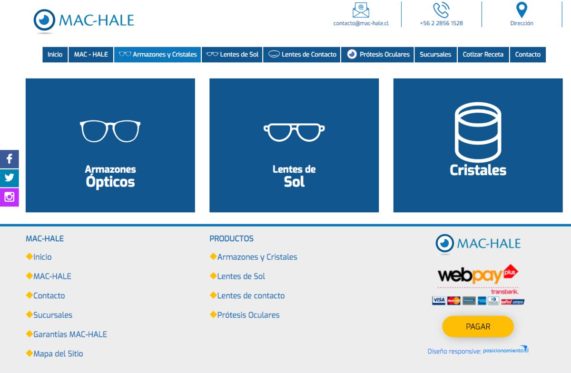Click footer Lentes de contacto link

tap(251, 296)
